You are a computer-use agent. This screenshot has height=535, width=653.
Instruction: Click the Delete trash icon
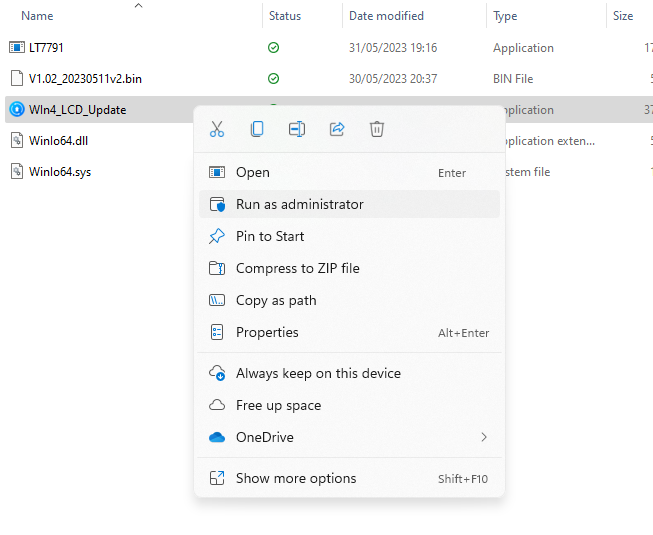click(377, 129)
